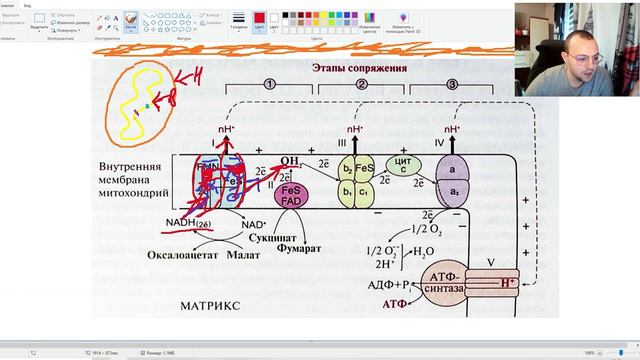
Task: Open Edit colors (Изменение цветов)
Action: pos(369,22)
